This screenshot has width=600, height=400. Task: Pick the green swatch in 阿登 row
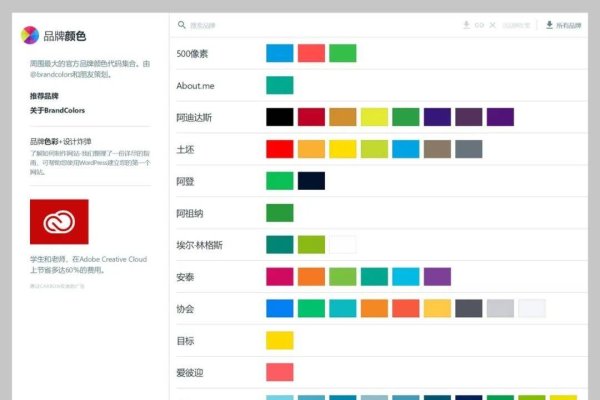tap(280, 181)
